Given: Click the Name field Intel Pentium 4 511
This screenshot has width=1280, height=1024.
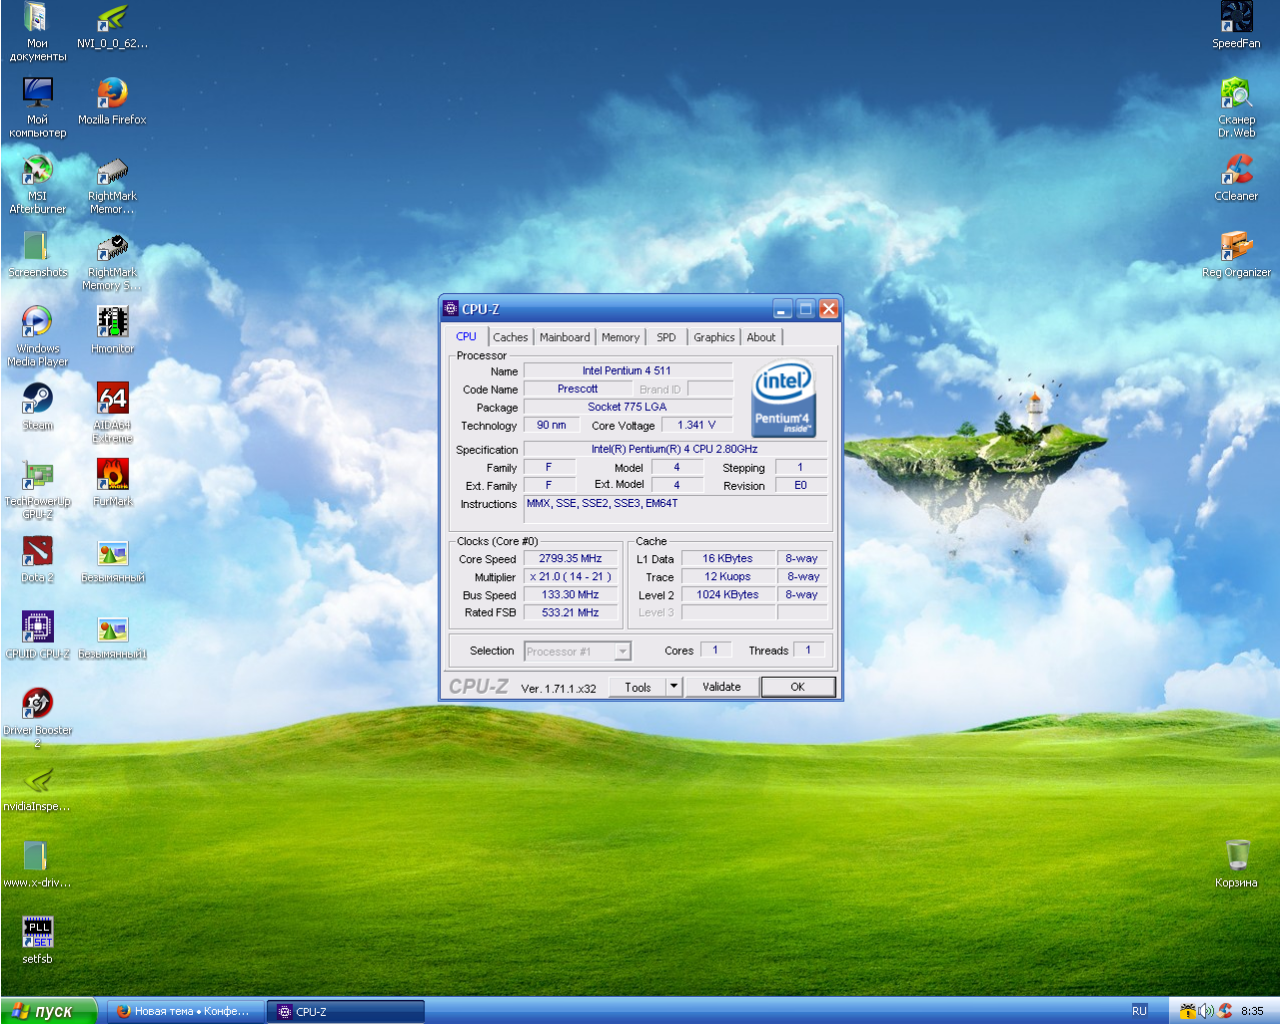Looking at the screenshot, I should (x=627, y=371).
